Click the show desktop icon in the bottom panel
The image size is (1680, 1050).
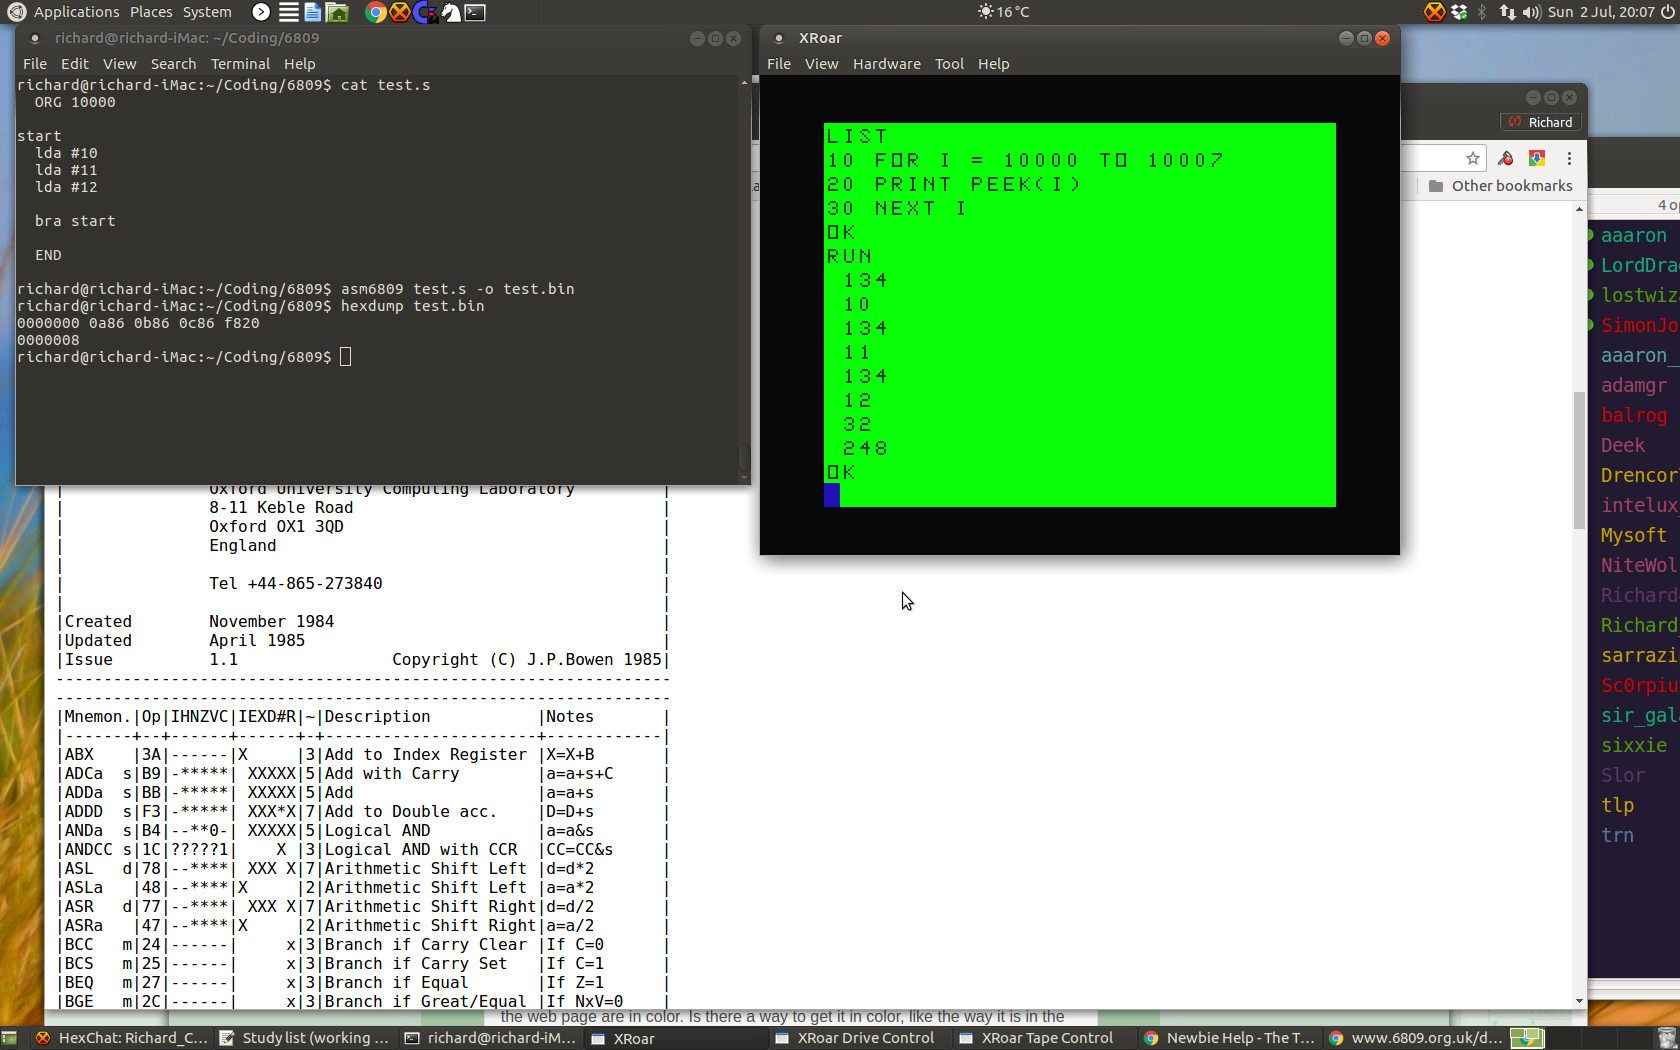[x=9, y=1038]
